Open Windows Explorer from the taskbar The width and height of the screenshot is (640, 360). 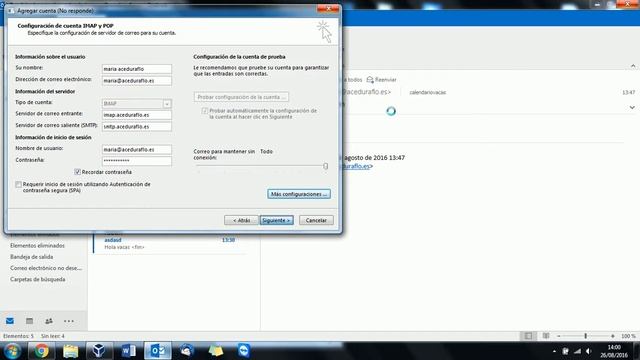(x=71, y=351)
